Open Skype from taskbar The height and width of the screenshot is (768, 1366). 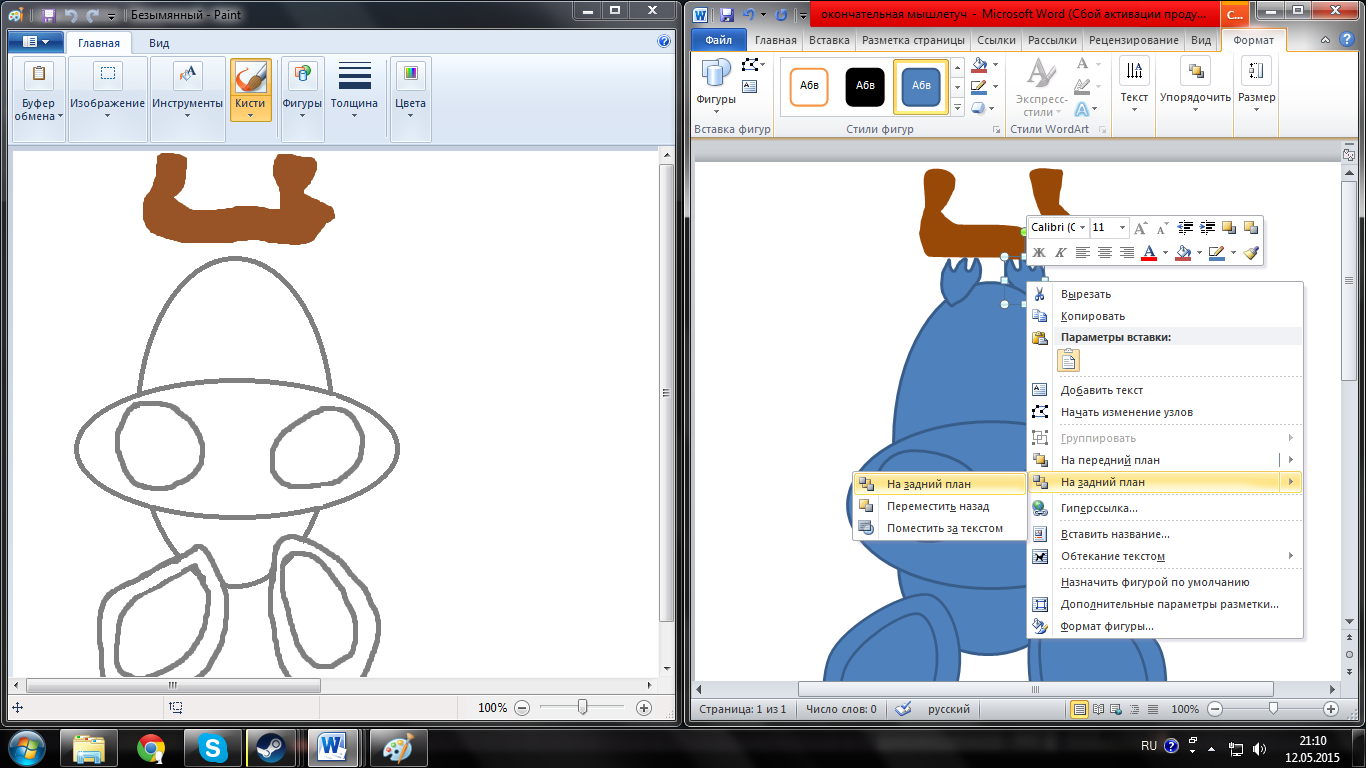click(212, 747)
